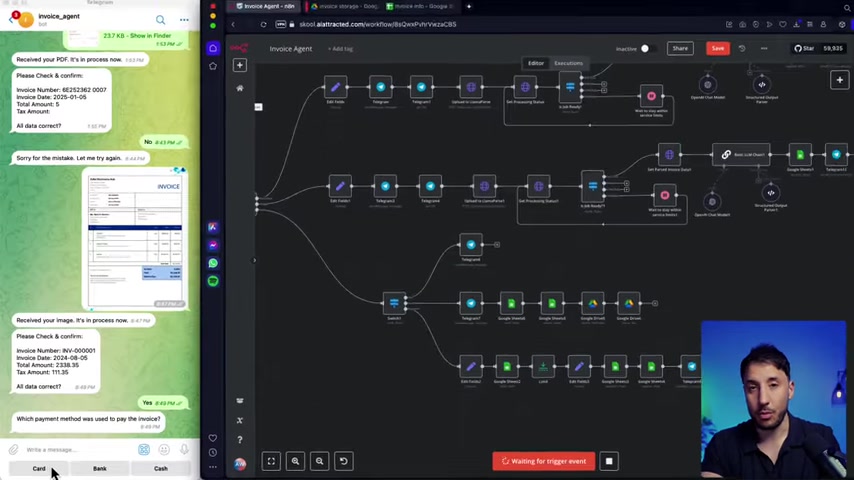Open Telegram chat more options menu
The height and width of the screenshot is (480, 854).
(x=184, y=20)
